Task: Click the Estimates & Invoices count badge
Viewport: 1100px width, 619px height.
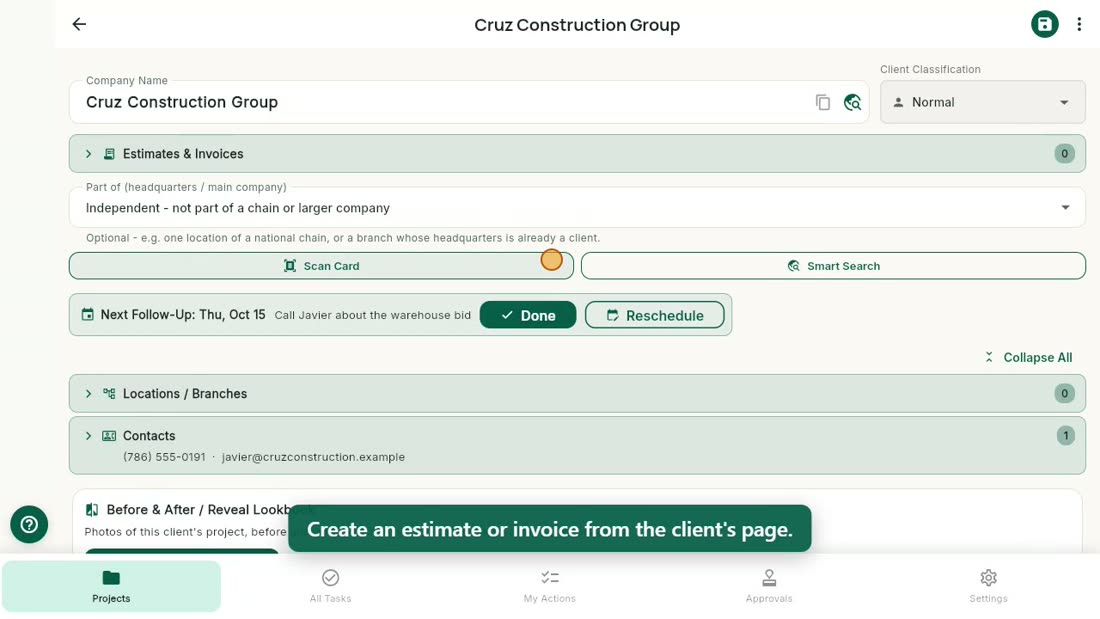Action: (1064, 154)
